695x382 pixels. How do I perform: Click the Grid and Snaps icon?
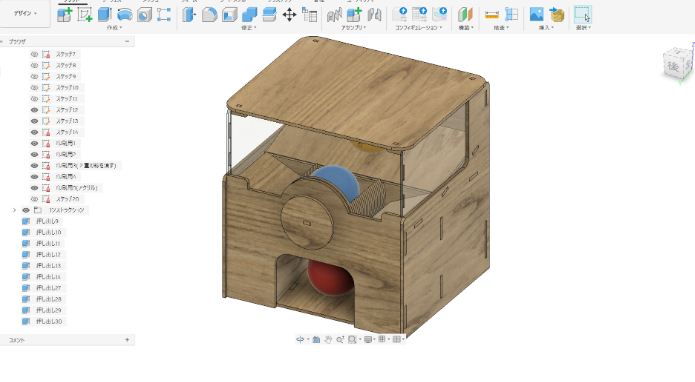pyautogui.click(x=382, y=339)
